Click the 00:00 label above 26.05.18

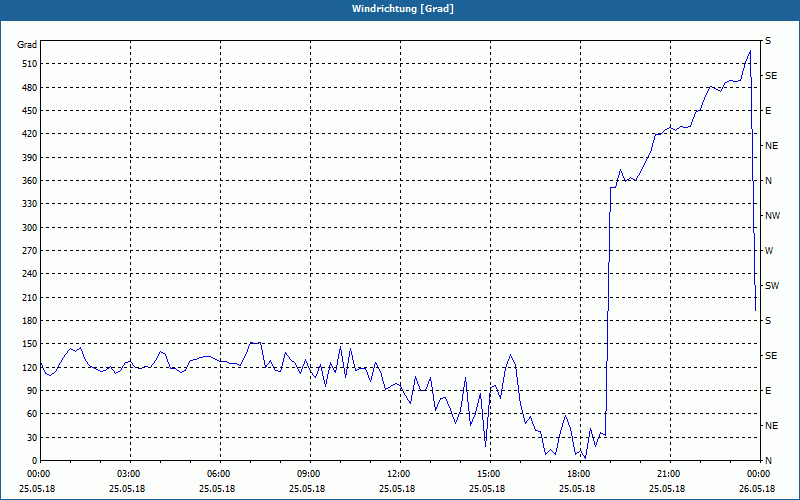pyautogui.click(x=757, y=473)
